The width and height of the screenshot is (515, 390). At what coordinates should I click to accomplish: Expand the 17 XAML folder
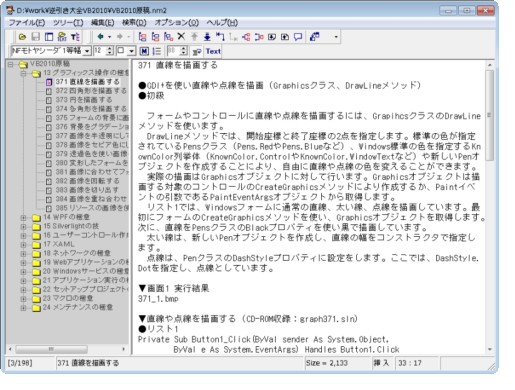[x=23, y=245]
